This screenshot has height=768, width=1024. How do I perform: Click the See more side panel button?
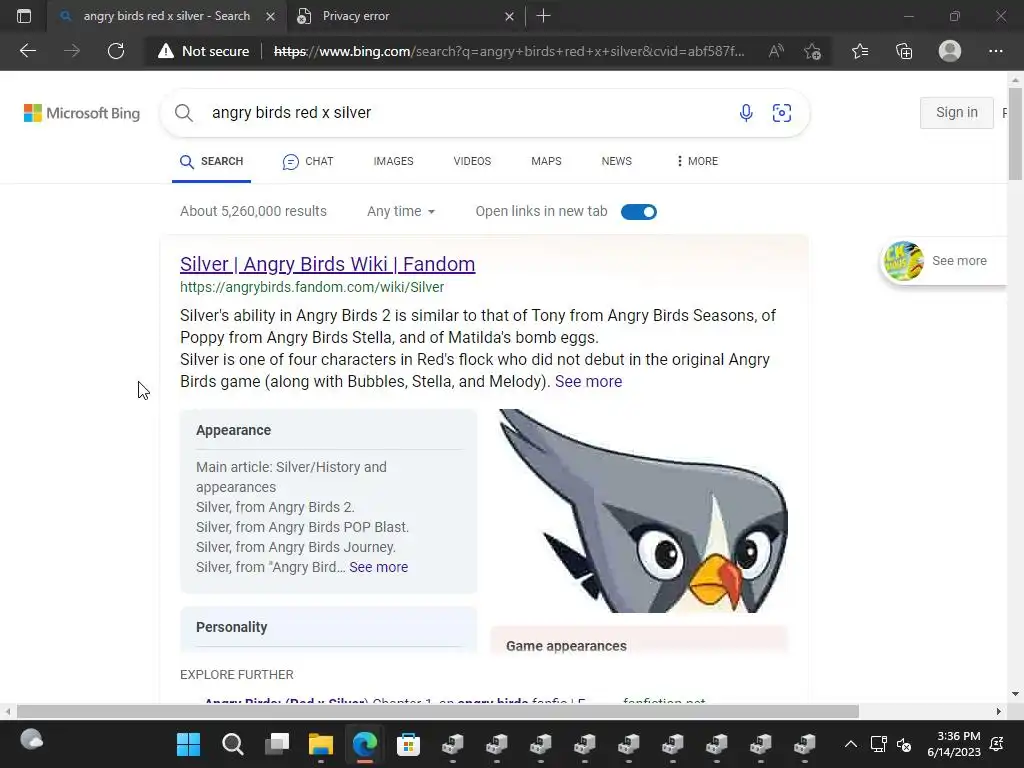(x=944, y=261)
